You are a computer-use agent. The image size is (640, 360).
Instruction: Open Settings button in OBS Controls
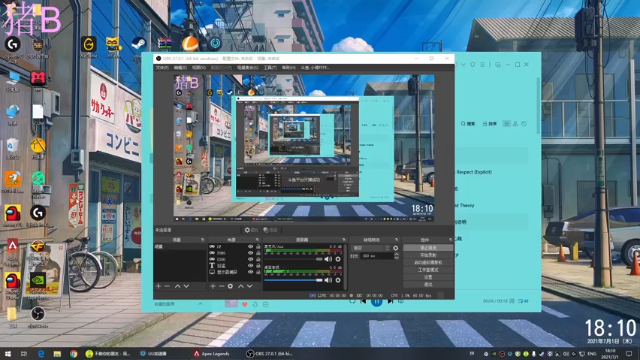(x=428, y=277)
